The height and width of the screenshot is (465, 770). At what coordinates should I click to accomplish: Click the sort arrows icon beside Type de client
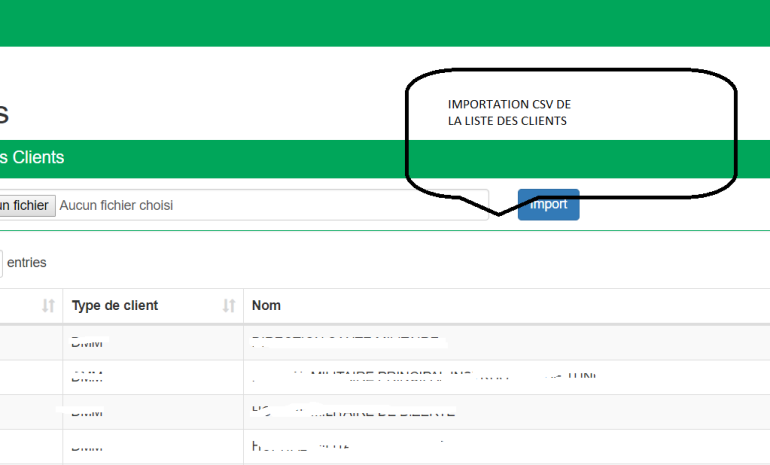pyautogui.click(x=229, y=306)
